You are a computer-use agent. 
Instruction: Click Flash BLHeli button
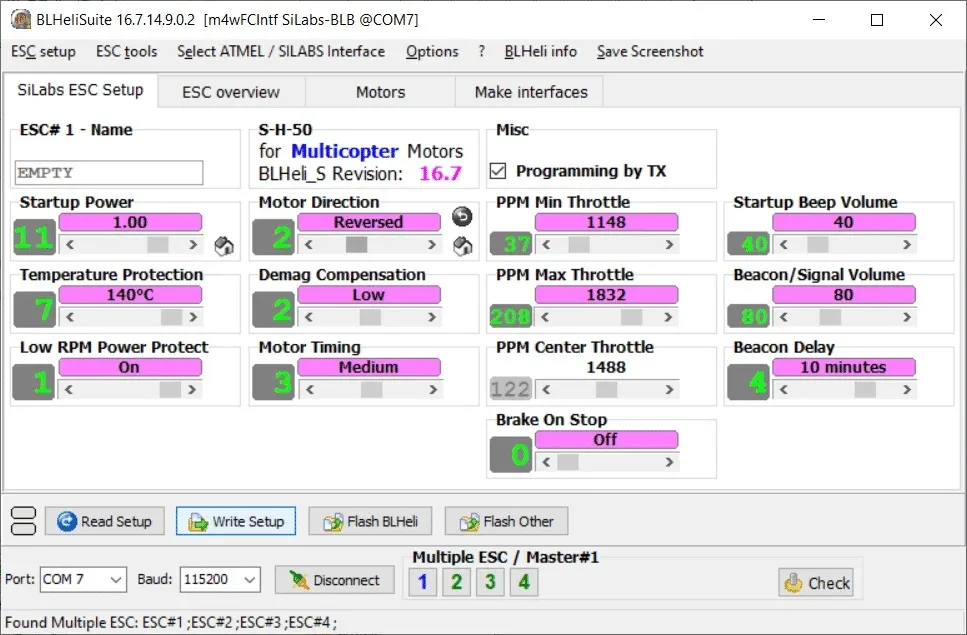pyautogui.click(x=370, y=521)
